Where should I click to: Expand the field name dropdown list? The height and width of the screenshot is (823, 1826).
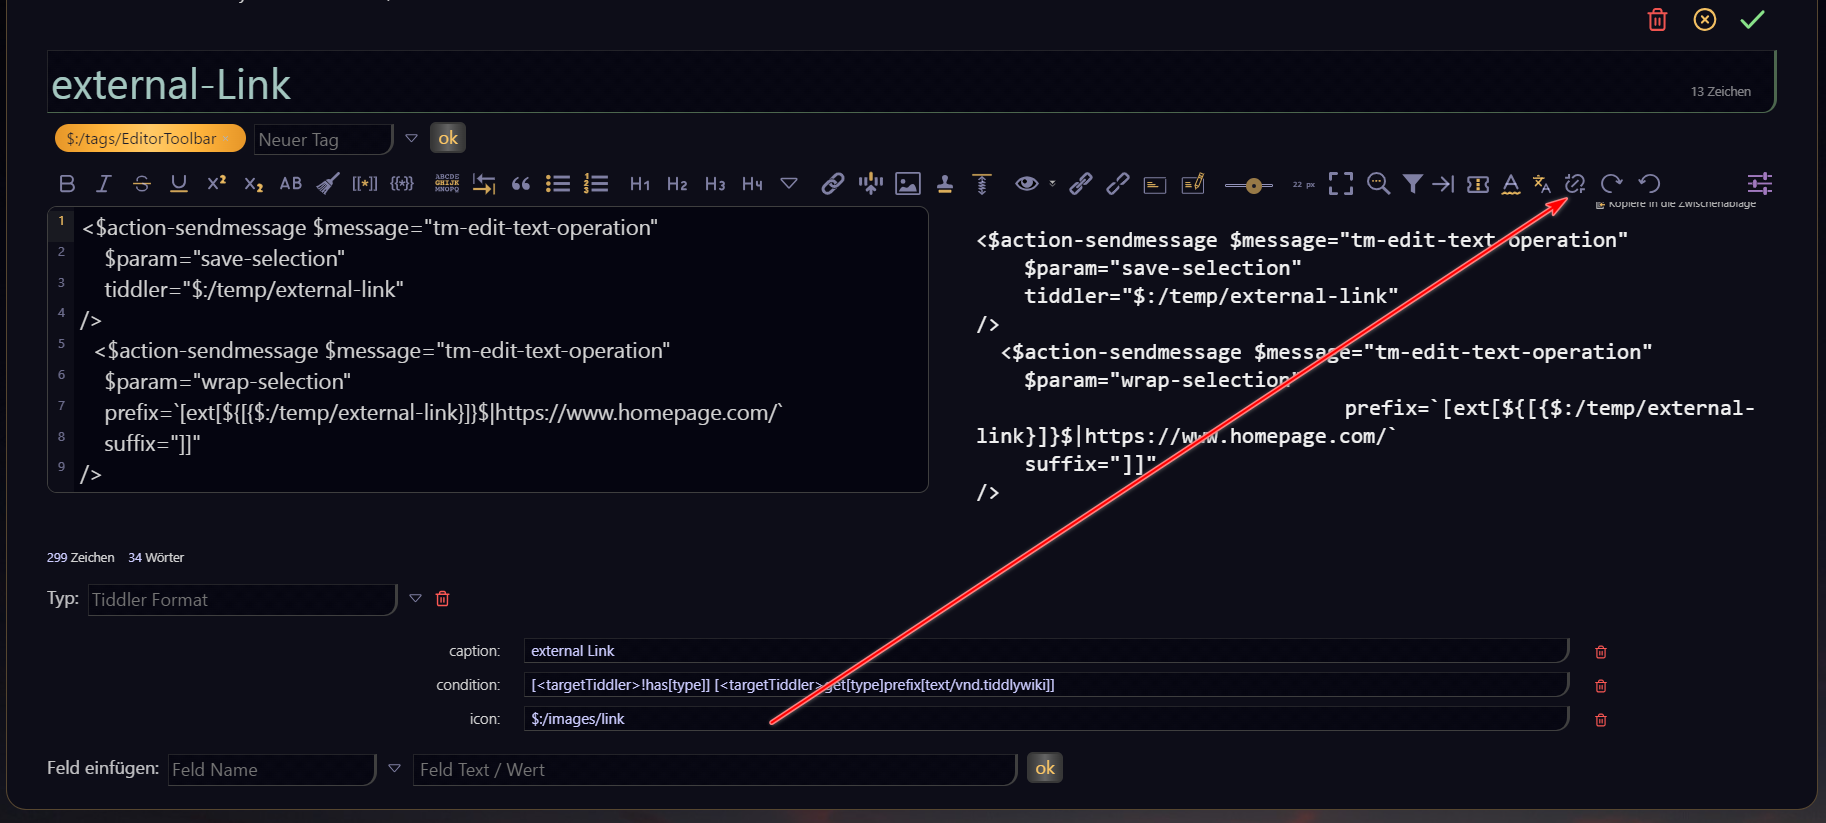click(395, 769)
